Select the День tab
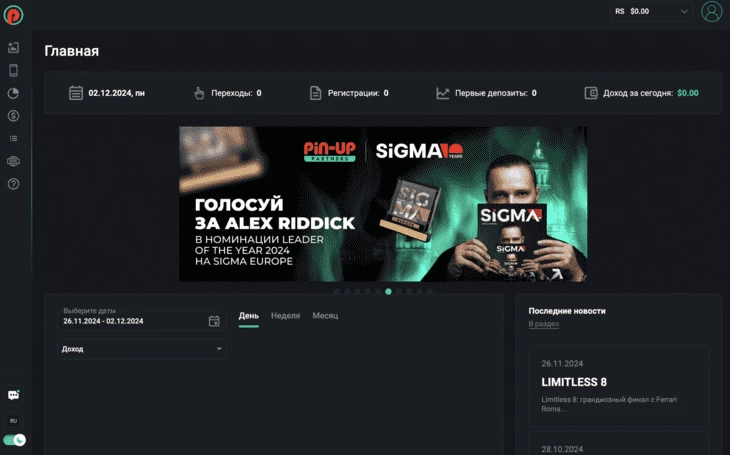Viewport: 730px width, 455px height. (x=249, y=316)
